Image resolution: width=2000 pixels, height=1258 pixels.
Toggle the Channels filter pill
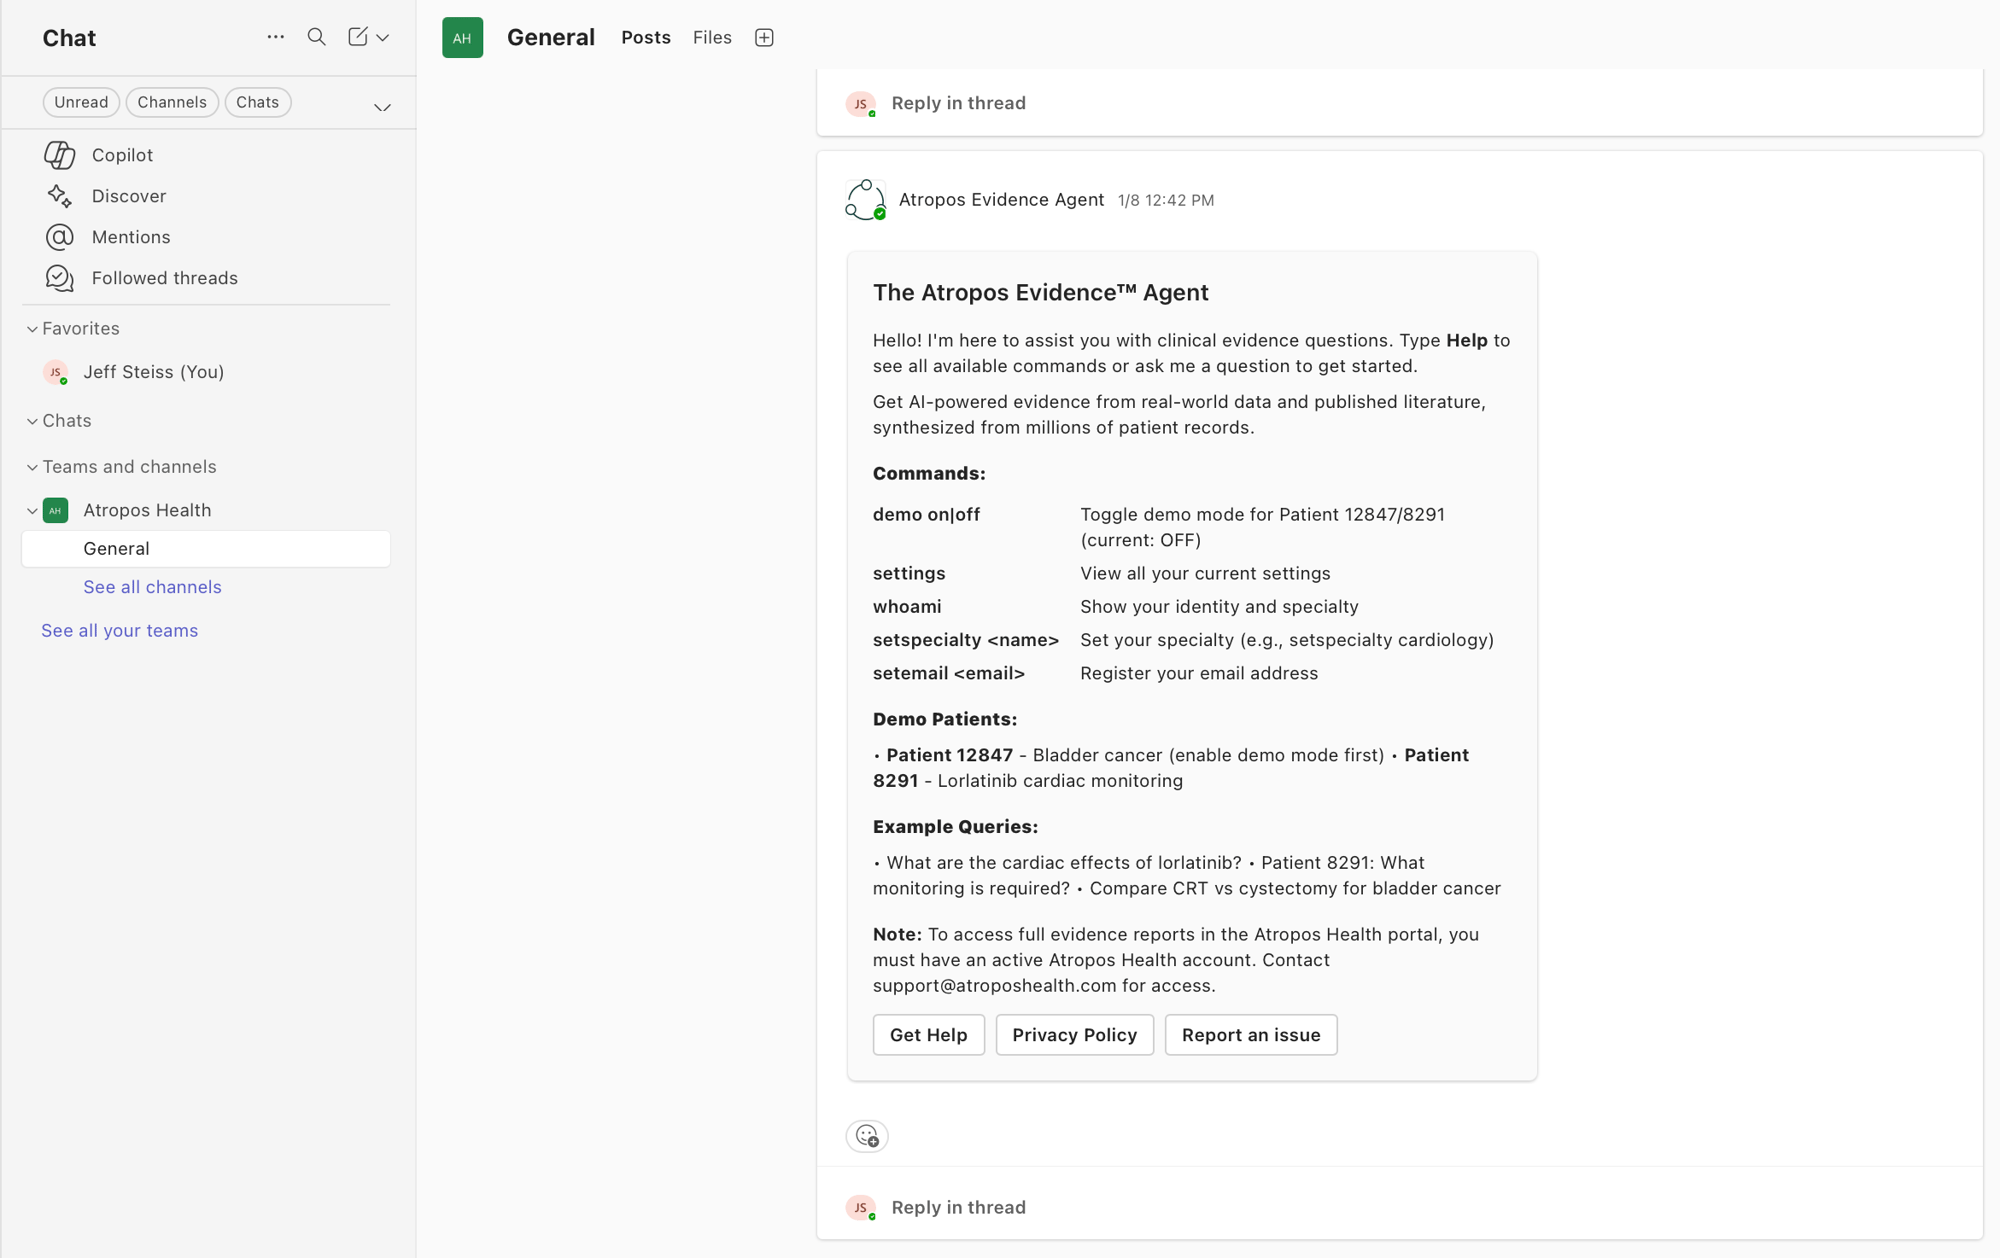[172, 102]
